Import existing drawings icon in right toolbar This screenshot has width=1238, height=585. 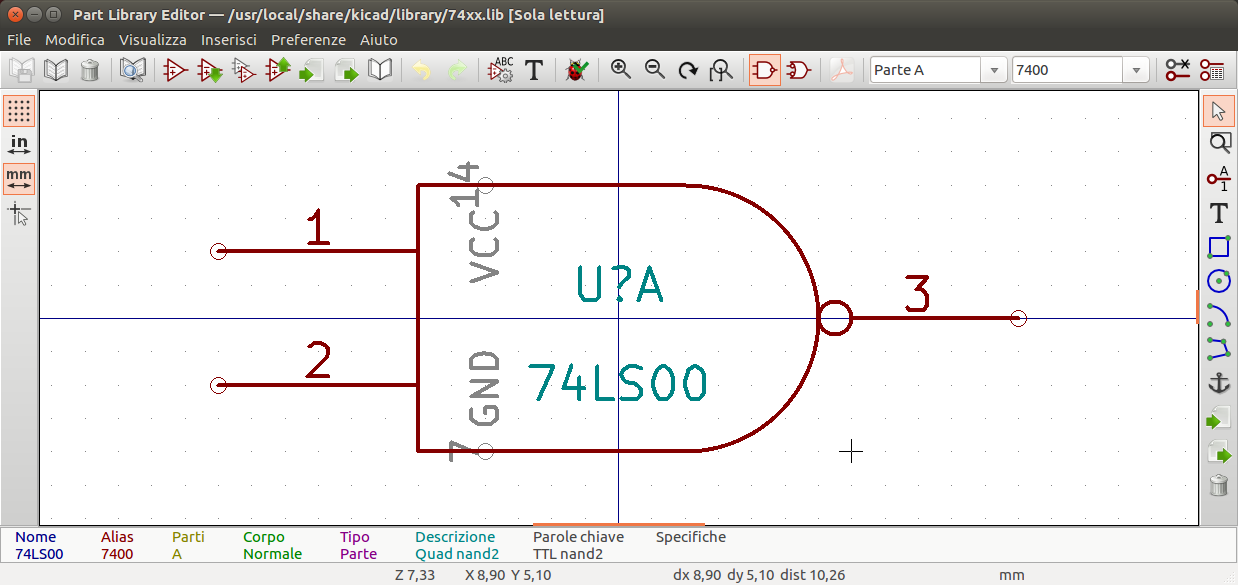pyautogui.click(x=1218, y=418)
